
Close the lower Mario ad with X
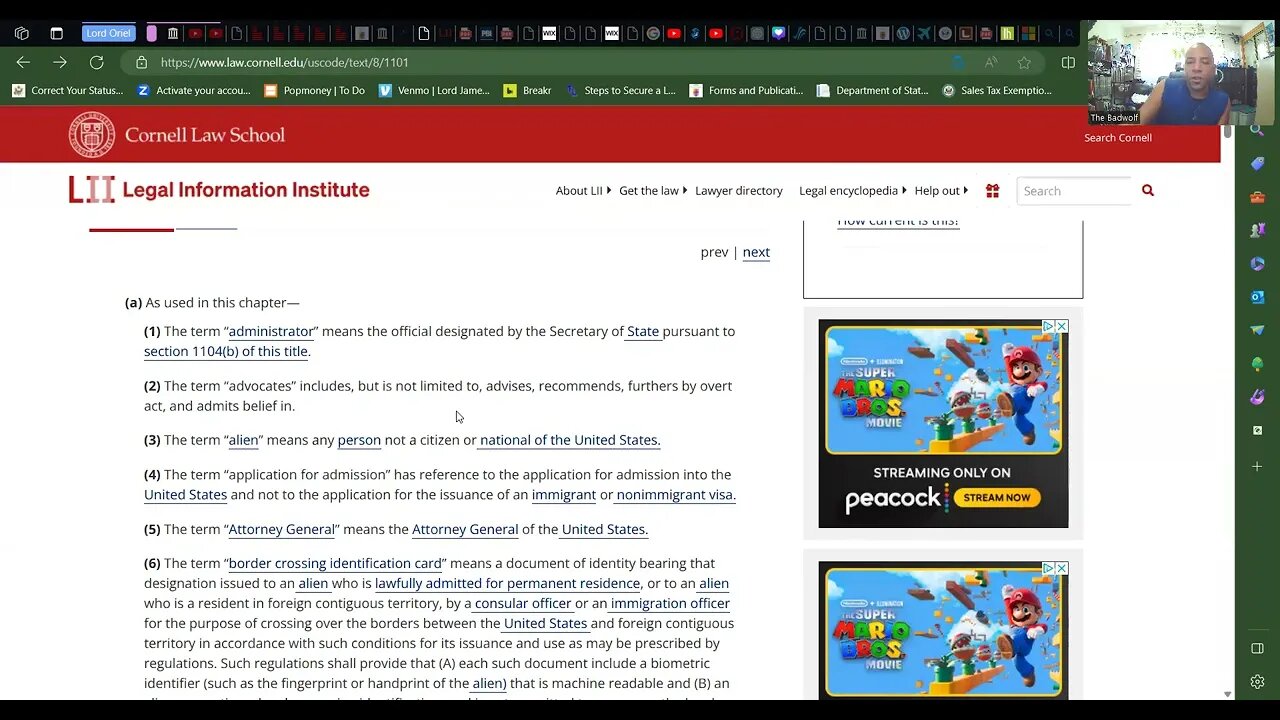(x=1062, y=568)
